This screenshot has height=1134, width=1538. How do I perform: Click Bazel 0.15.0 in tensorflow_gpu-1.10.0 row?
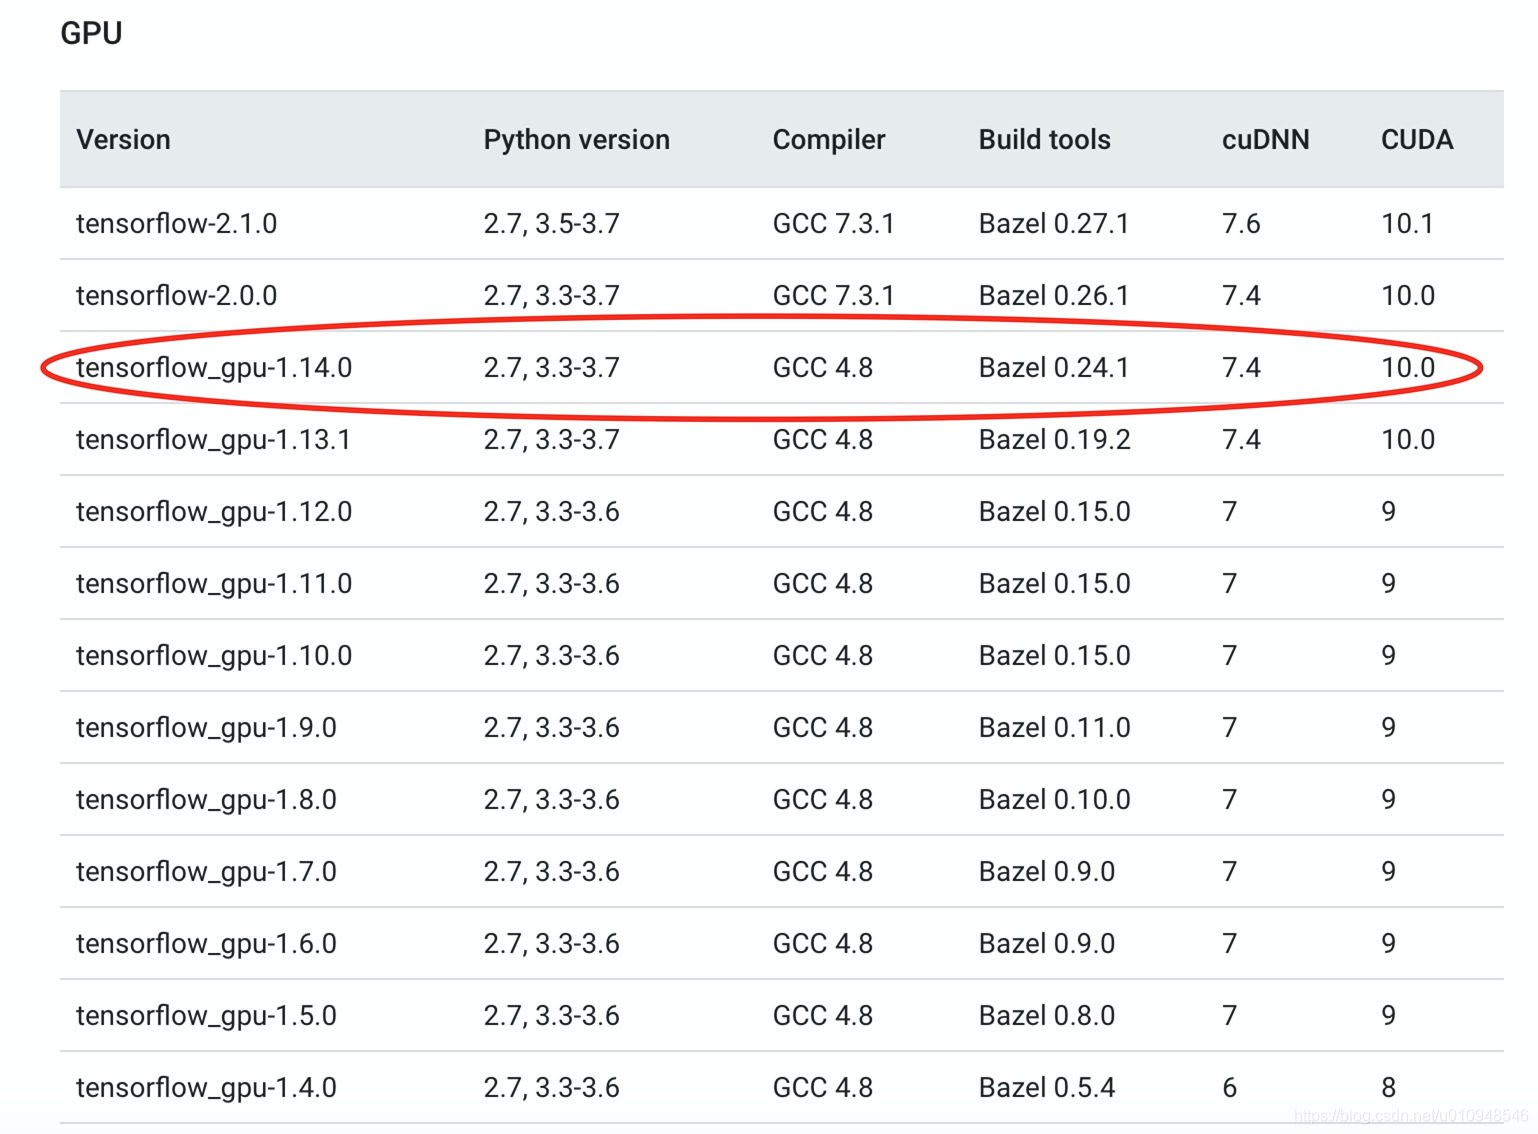1054,655
